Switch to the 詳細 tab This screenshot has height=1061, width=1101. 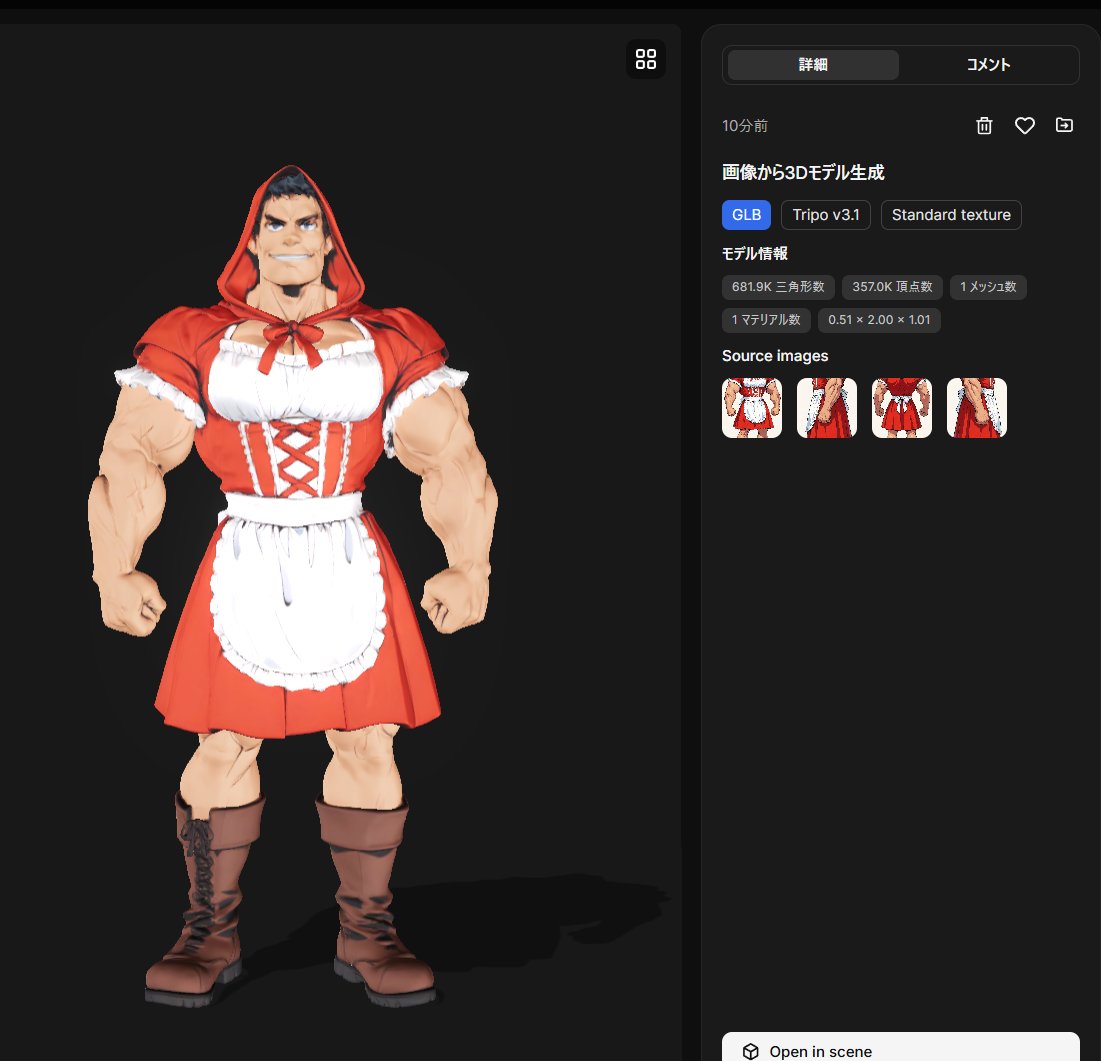point(813,65)
